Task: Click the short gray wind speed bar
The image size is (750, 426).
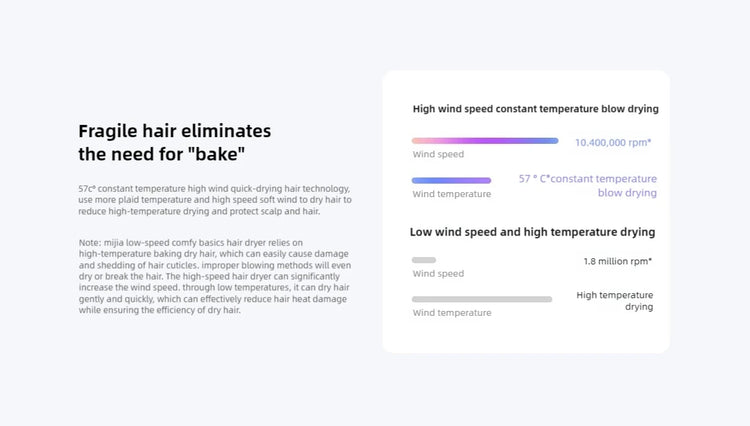Action: (x=424, y=260)
